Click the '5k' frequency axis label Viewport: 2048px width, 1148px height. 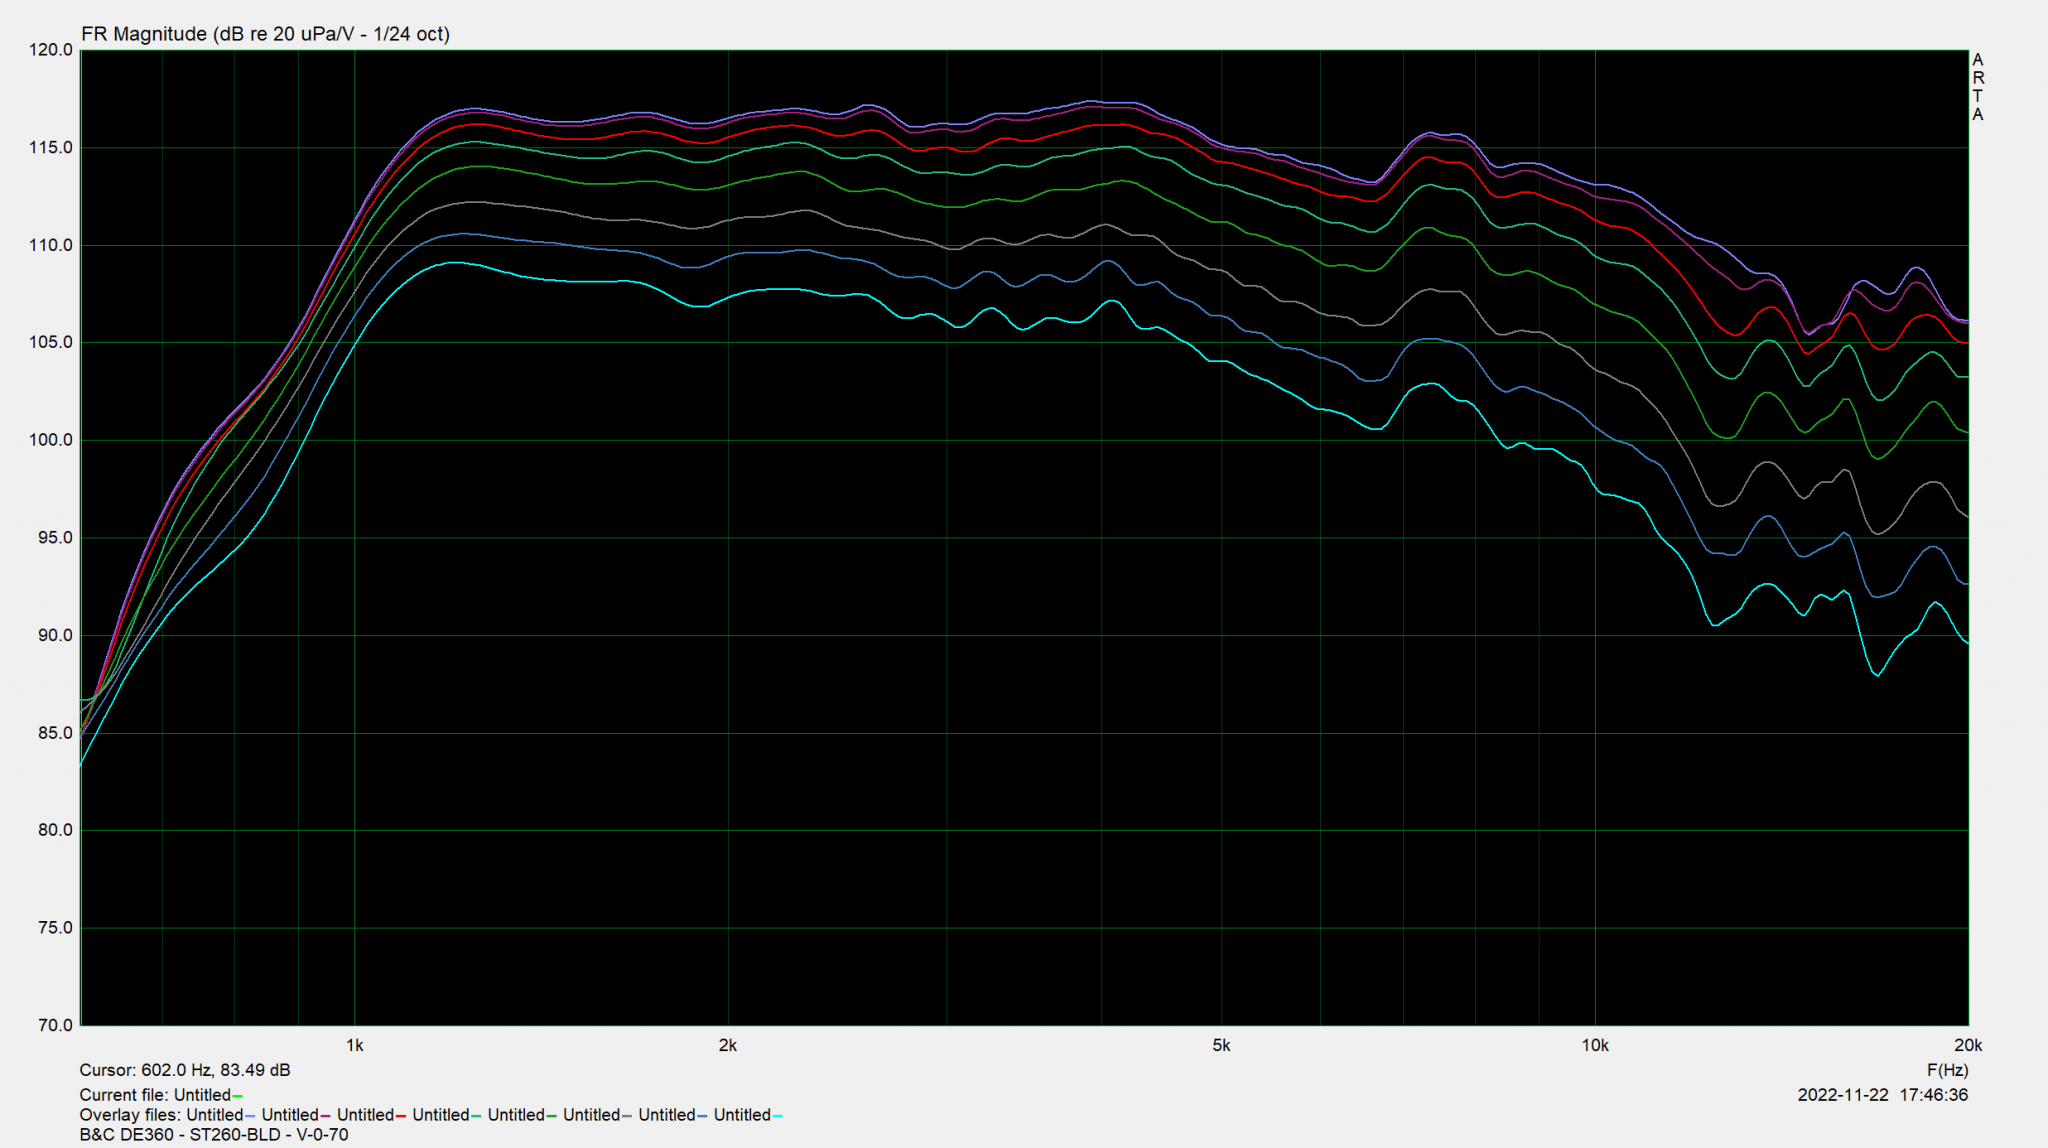(1221, 1046)
